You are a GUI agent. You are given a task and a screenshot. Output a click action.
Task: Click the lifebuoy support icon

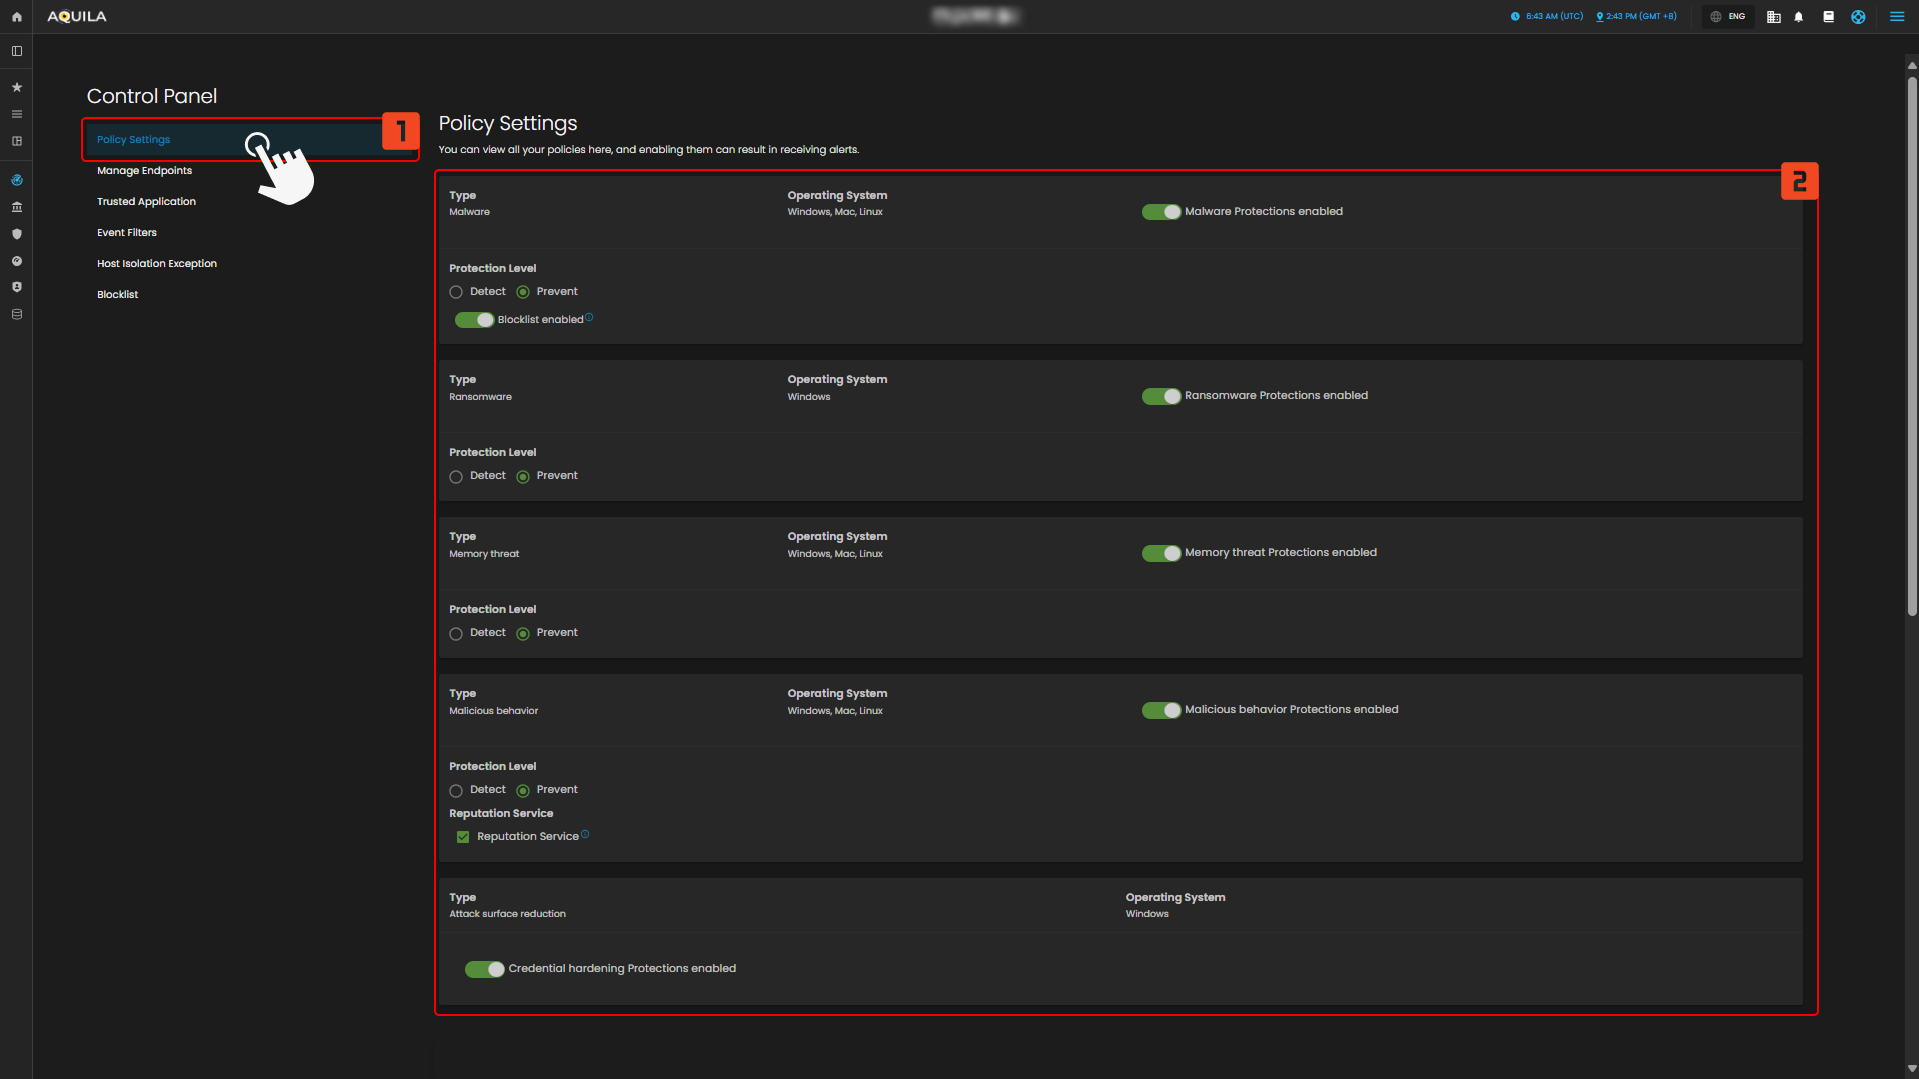pyautogui.click(x=1858, y=17)
